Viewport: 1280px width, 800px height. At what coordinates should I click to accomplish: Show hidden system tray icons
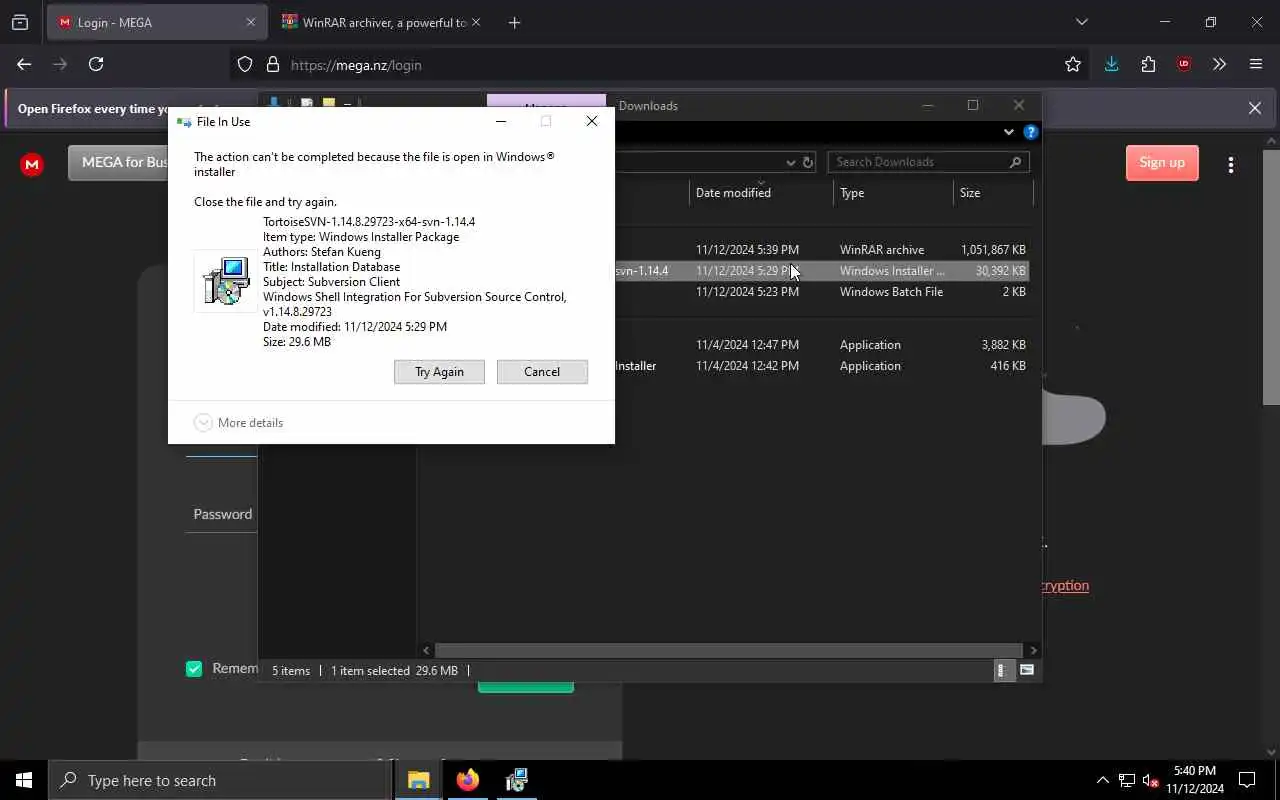(x=1103, y=781)
